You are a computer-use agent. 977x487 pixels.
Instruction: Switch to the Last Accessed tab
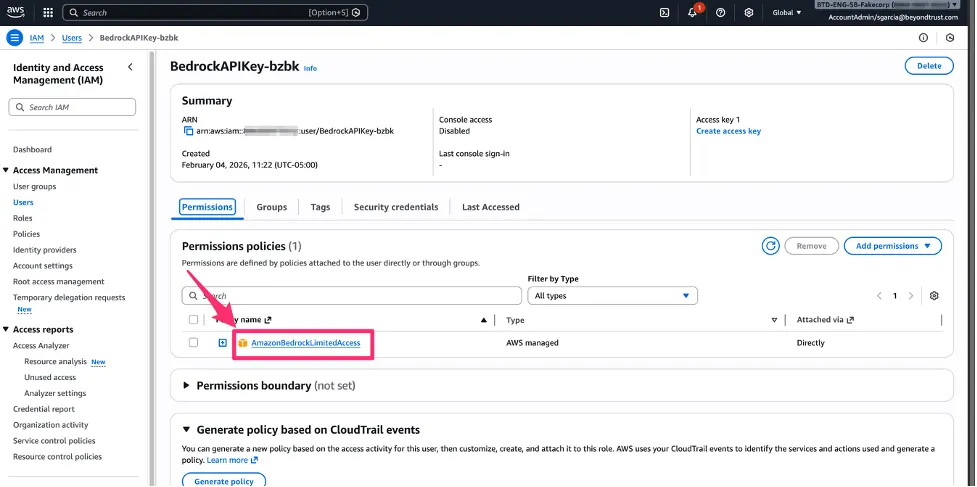(x=490, y=207)
